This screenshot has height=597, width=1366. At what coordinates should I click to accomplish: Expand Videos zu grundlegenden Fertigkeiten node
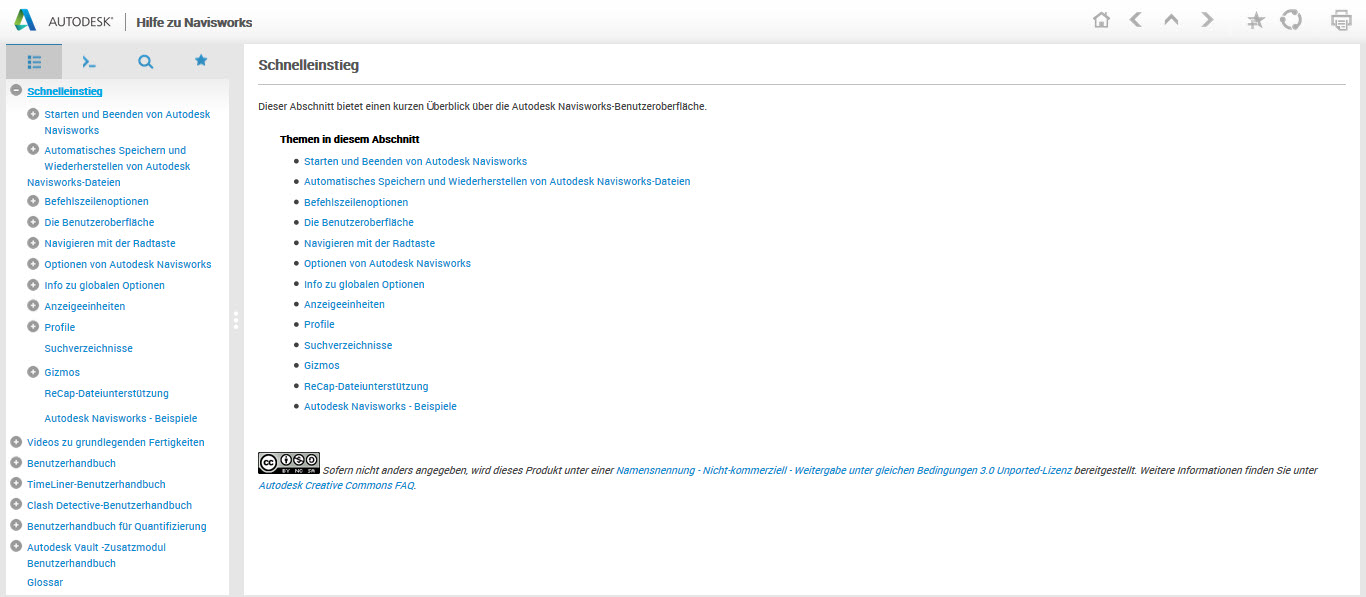pyautogui.click(x=16, y=442)
